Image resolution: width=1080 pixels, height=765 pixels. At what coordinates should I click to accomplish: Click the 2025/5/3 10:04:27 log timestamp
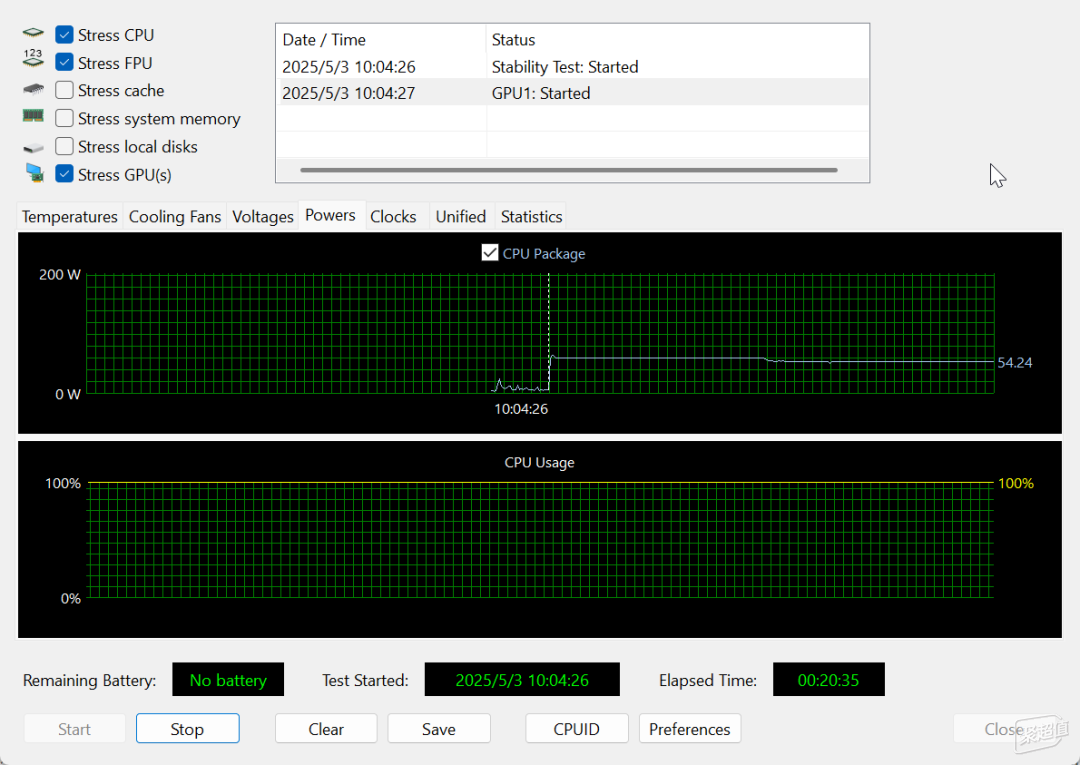point(349,93)
